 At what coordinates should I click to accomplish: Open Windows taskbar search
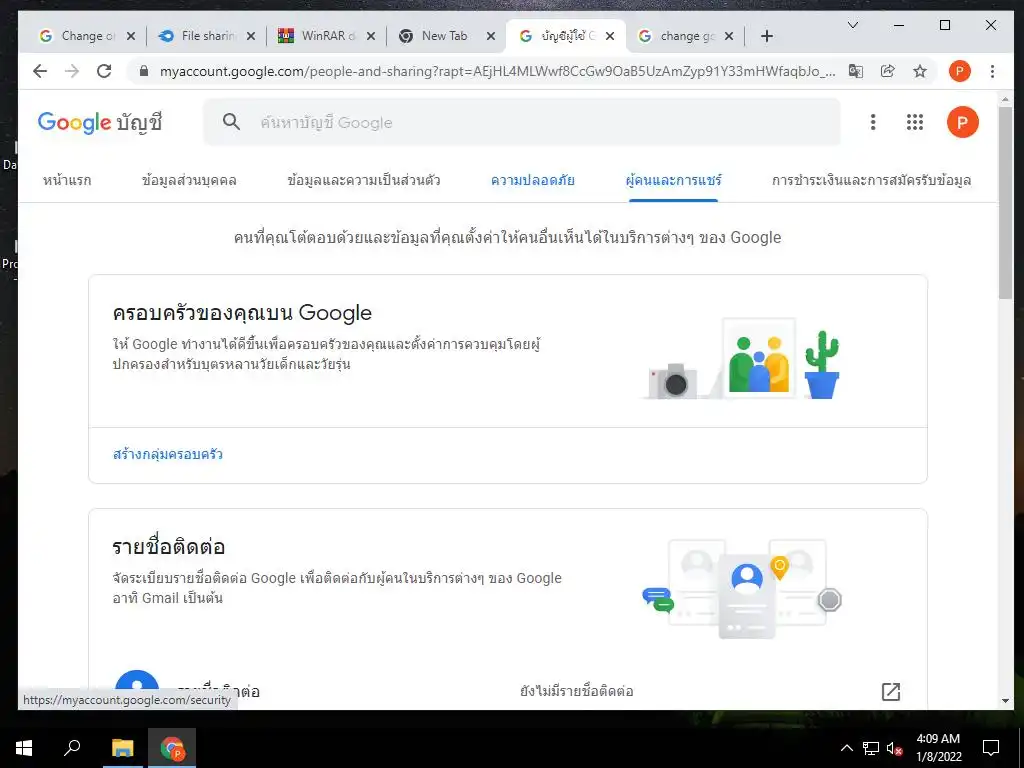click(72, 748)
